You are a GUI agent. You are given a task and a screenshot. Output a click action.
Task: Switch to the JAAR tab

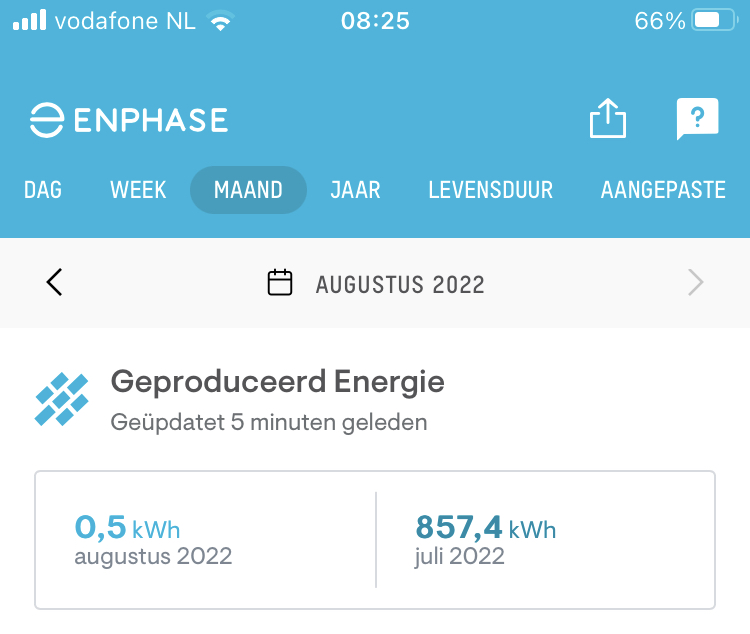click(x=355, y=190)
